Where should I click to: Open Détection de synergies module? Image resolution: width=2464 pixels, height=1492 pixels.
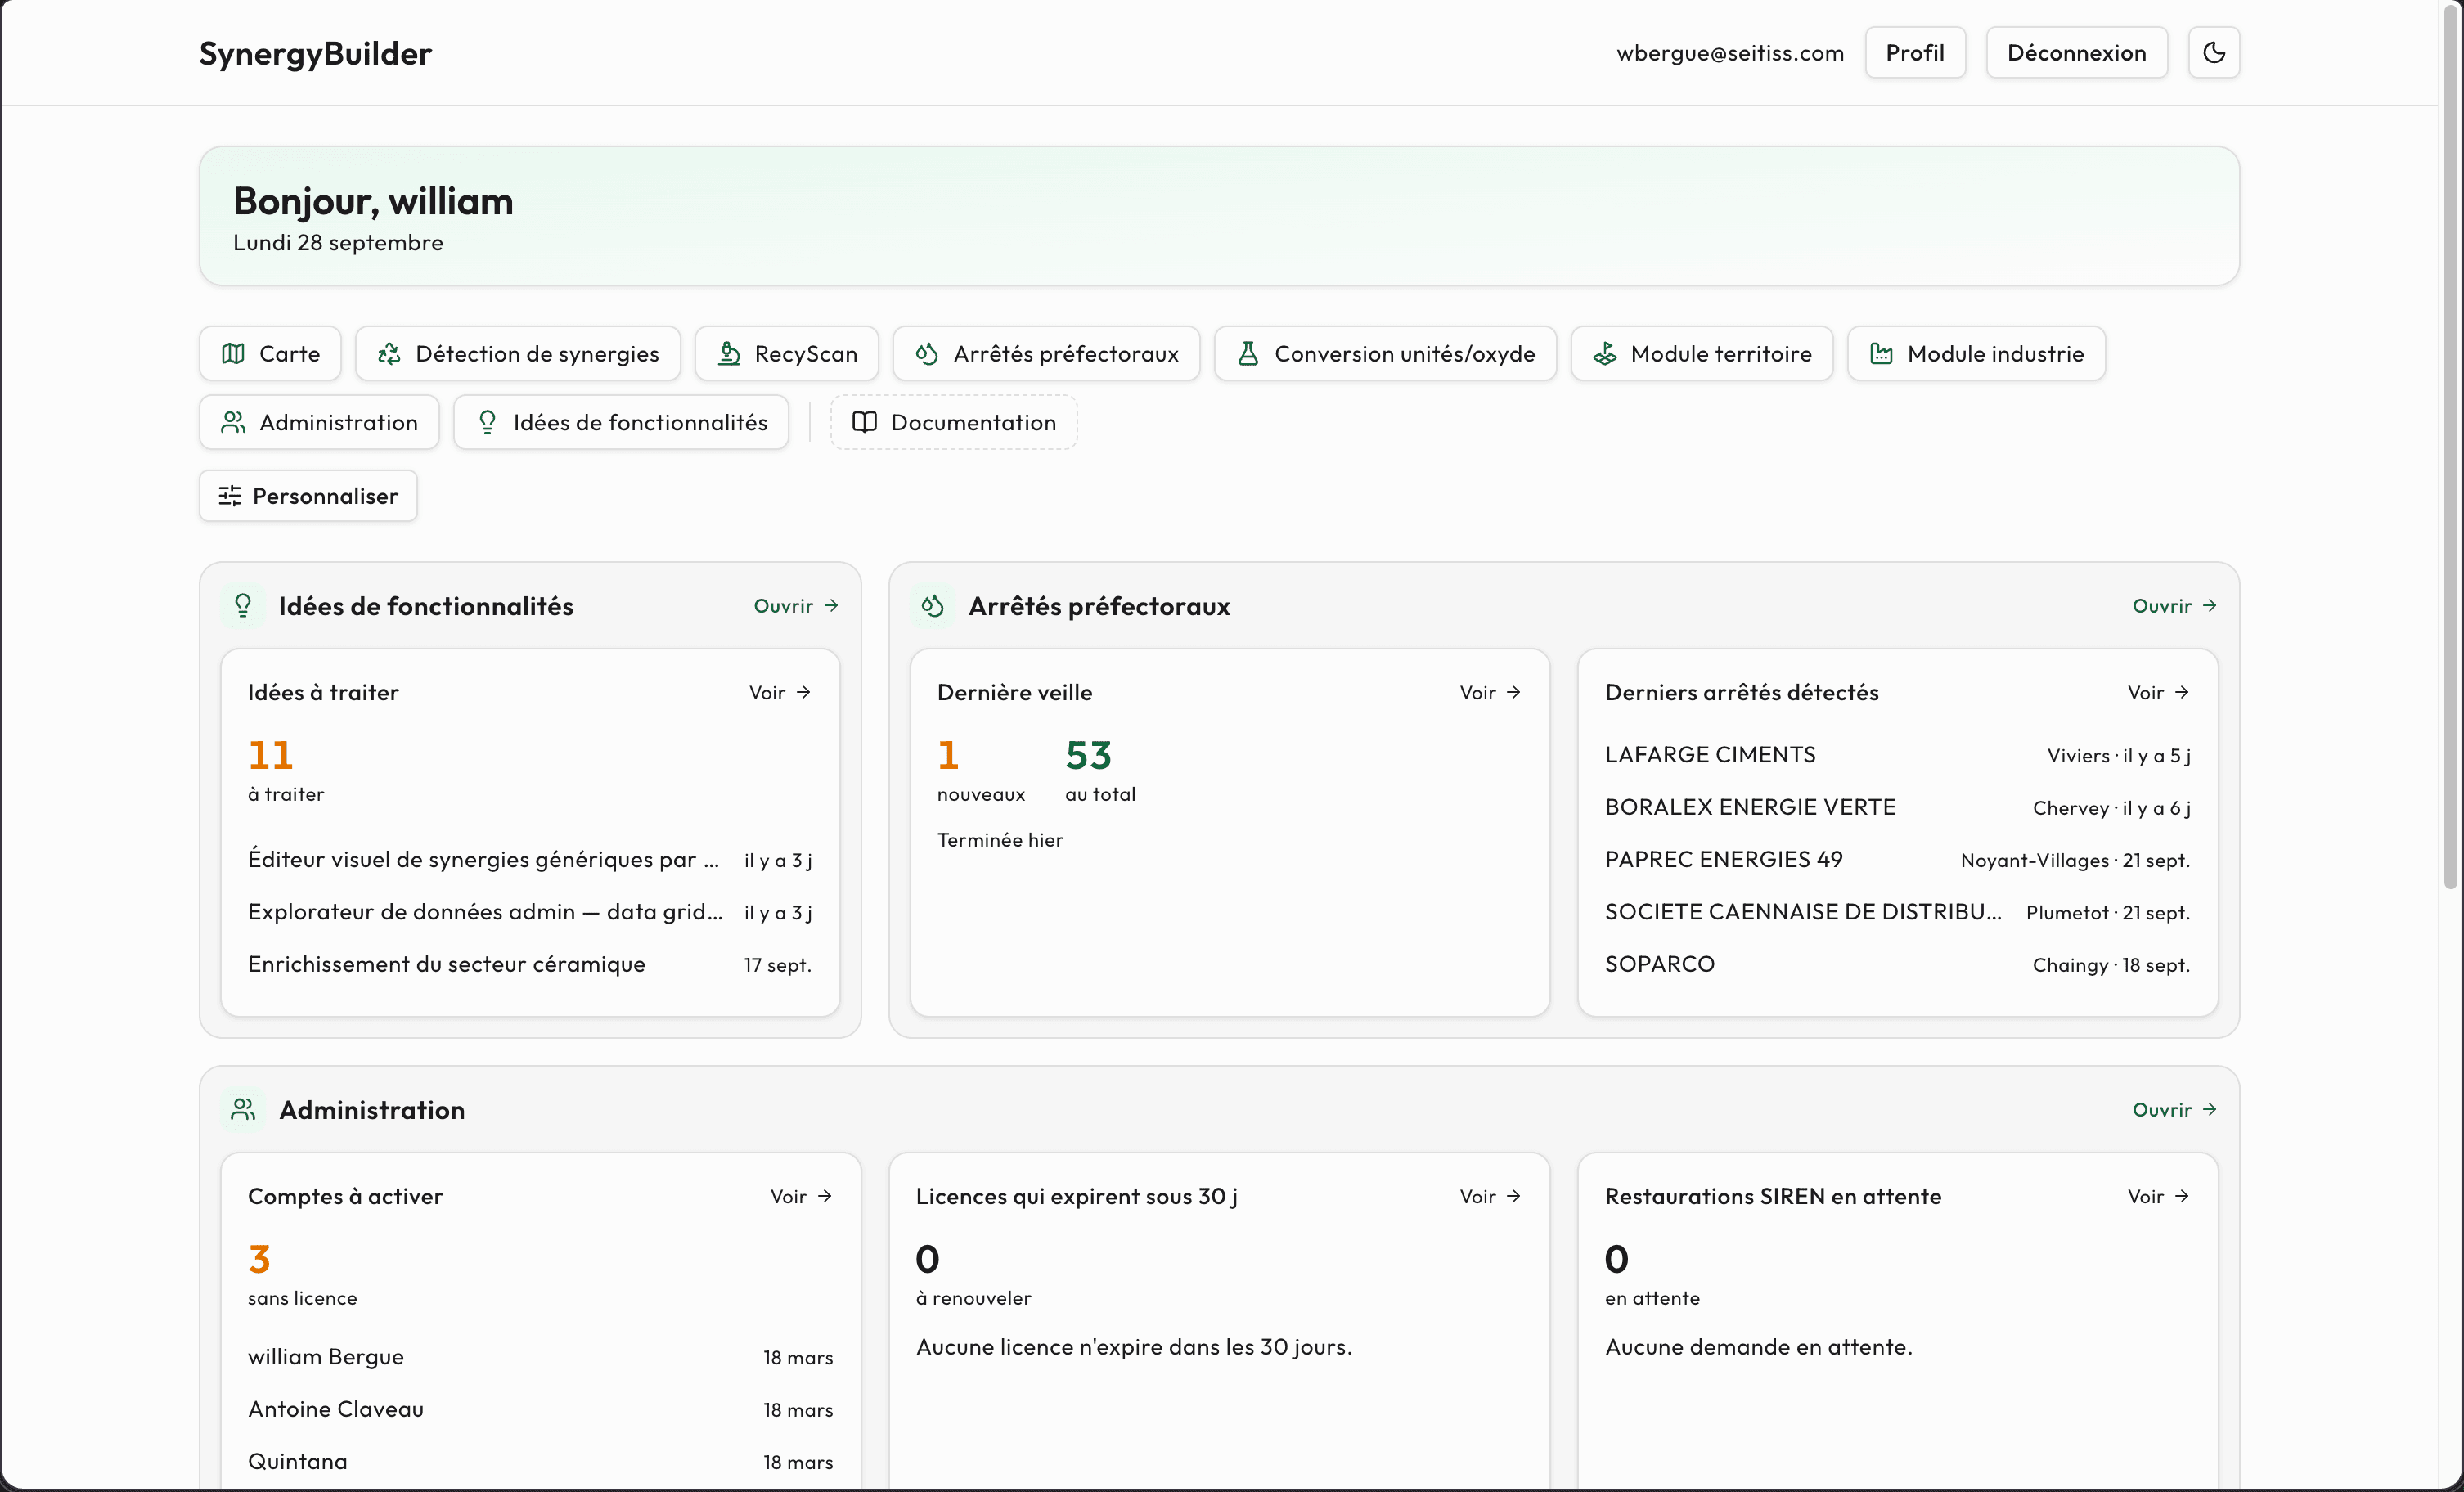[518, 353]
